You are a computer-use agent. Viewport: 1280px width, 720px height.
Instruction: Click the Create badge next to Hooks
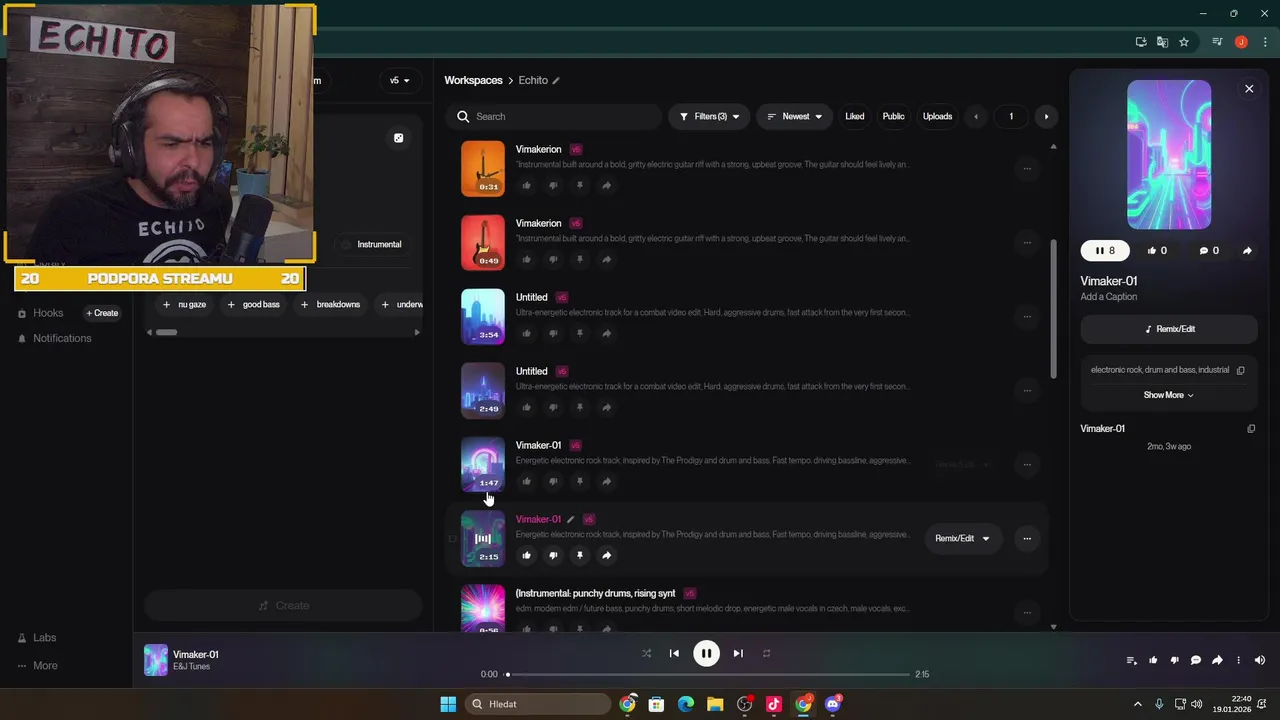[102, 313]
